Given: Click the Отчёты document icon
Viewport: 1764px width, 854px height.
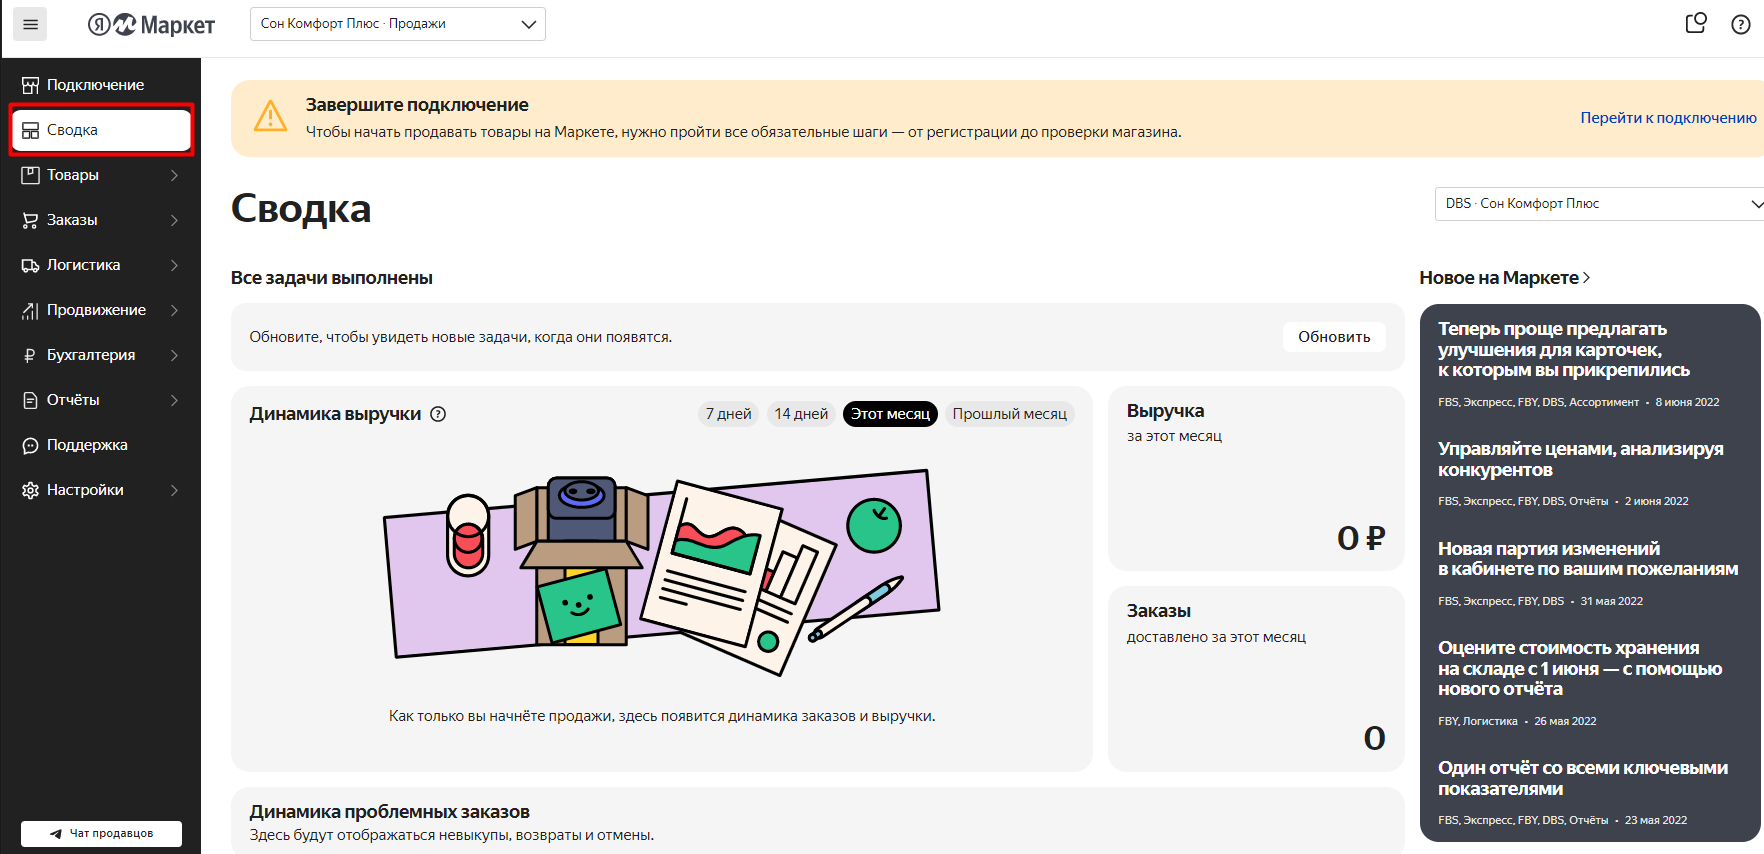Looking at the screenshot, I should pyautogui.click(x=31, y=400).
